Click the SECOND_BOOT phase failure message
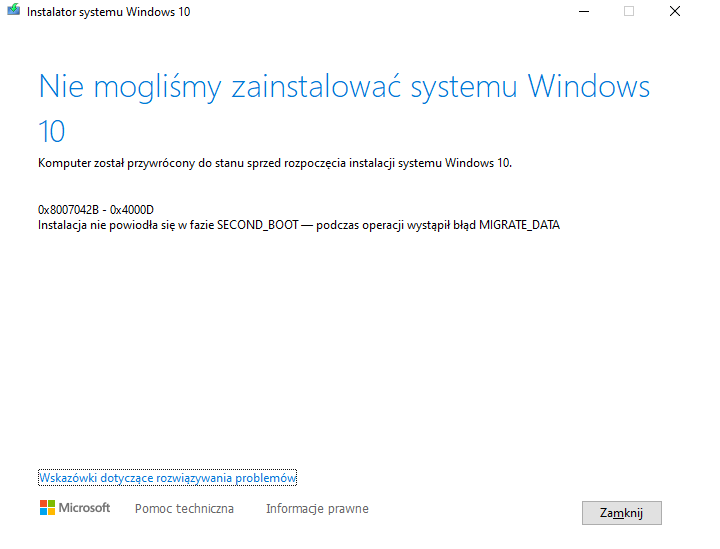 (299, 225)
